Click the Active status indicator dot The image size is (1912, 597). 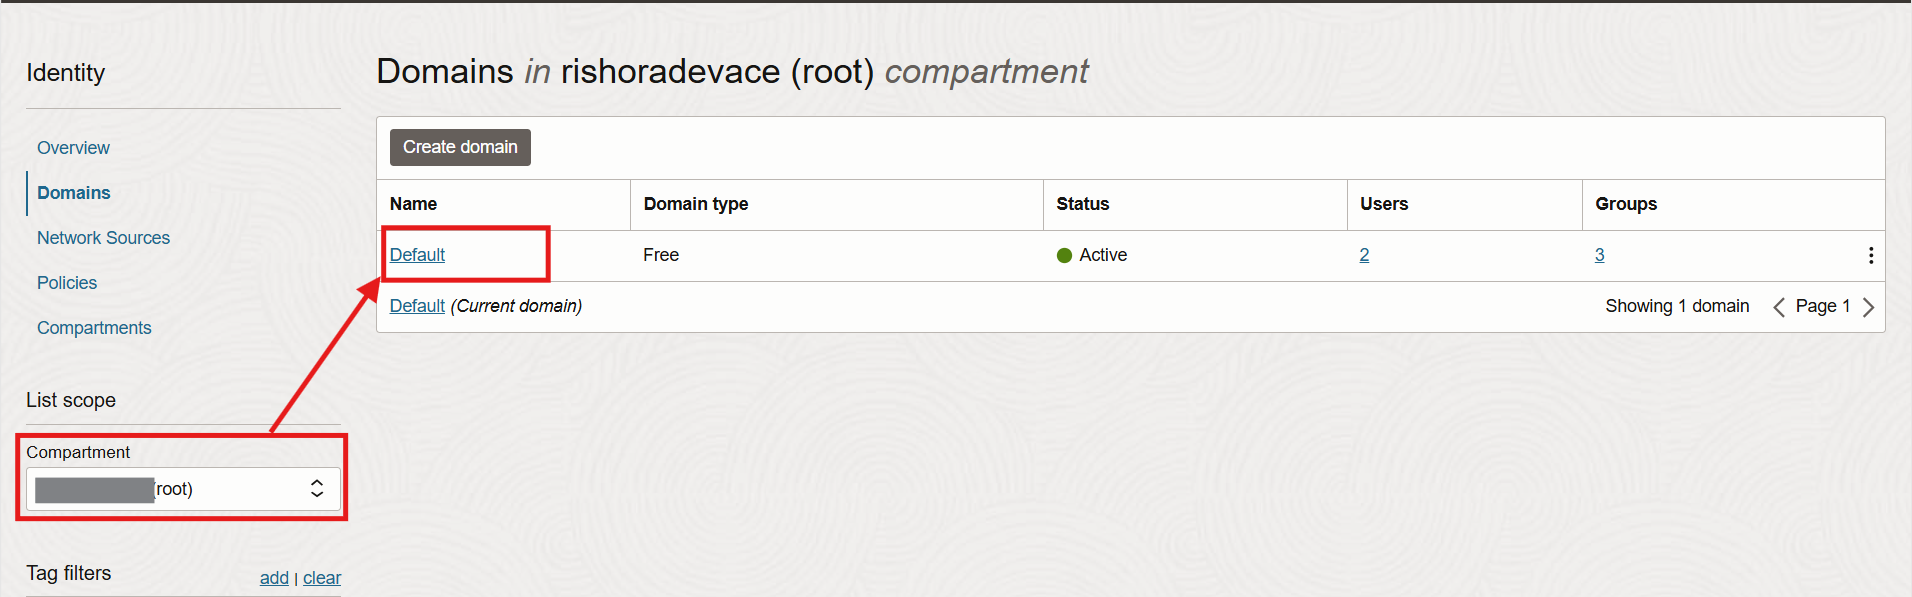point(1065,255)
